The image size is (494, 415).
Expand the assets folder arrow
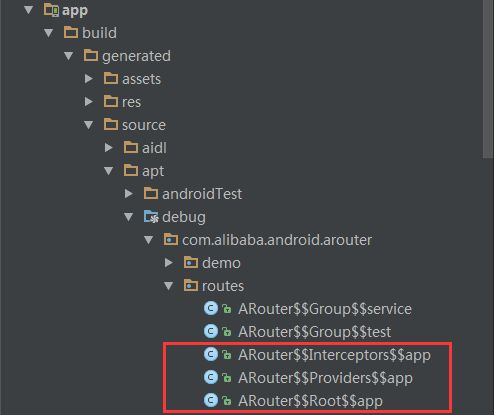coord(89,79)
